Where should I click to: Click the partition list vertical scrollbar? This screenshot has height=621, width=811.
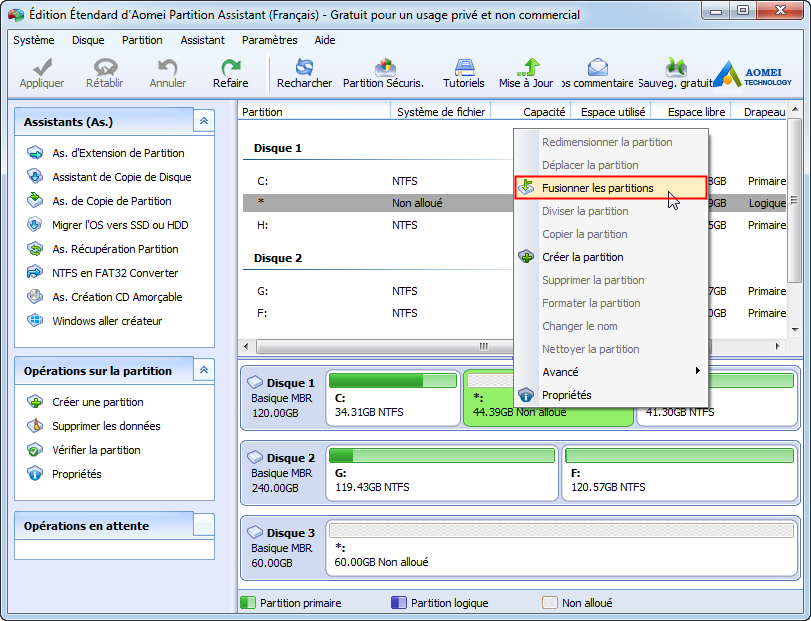tap(794, 201)
